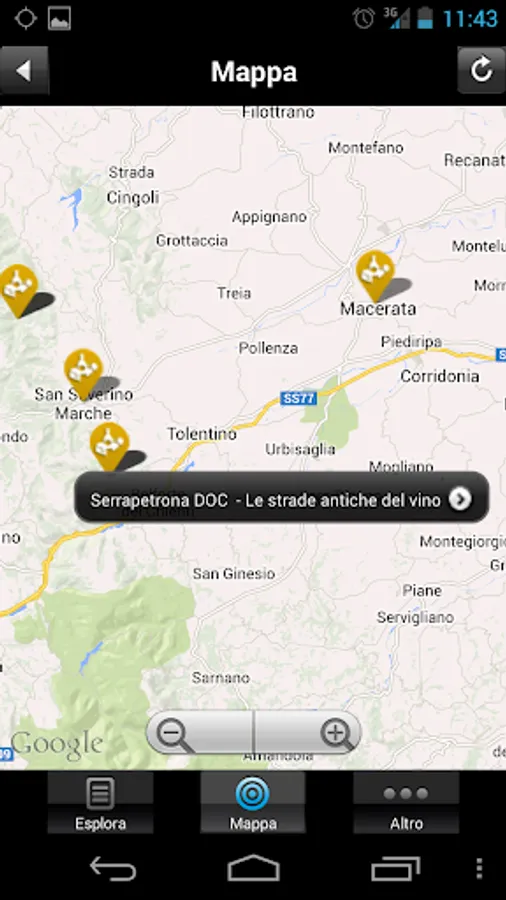Viewport: 506px width, 900px height.
Task: Tap the Android back navigation button
Action: [113, 868]
